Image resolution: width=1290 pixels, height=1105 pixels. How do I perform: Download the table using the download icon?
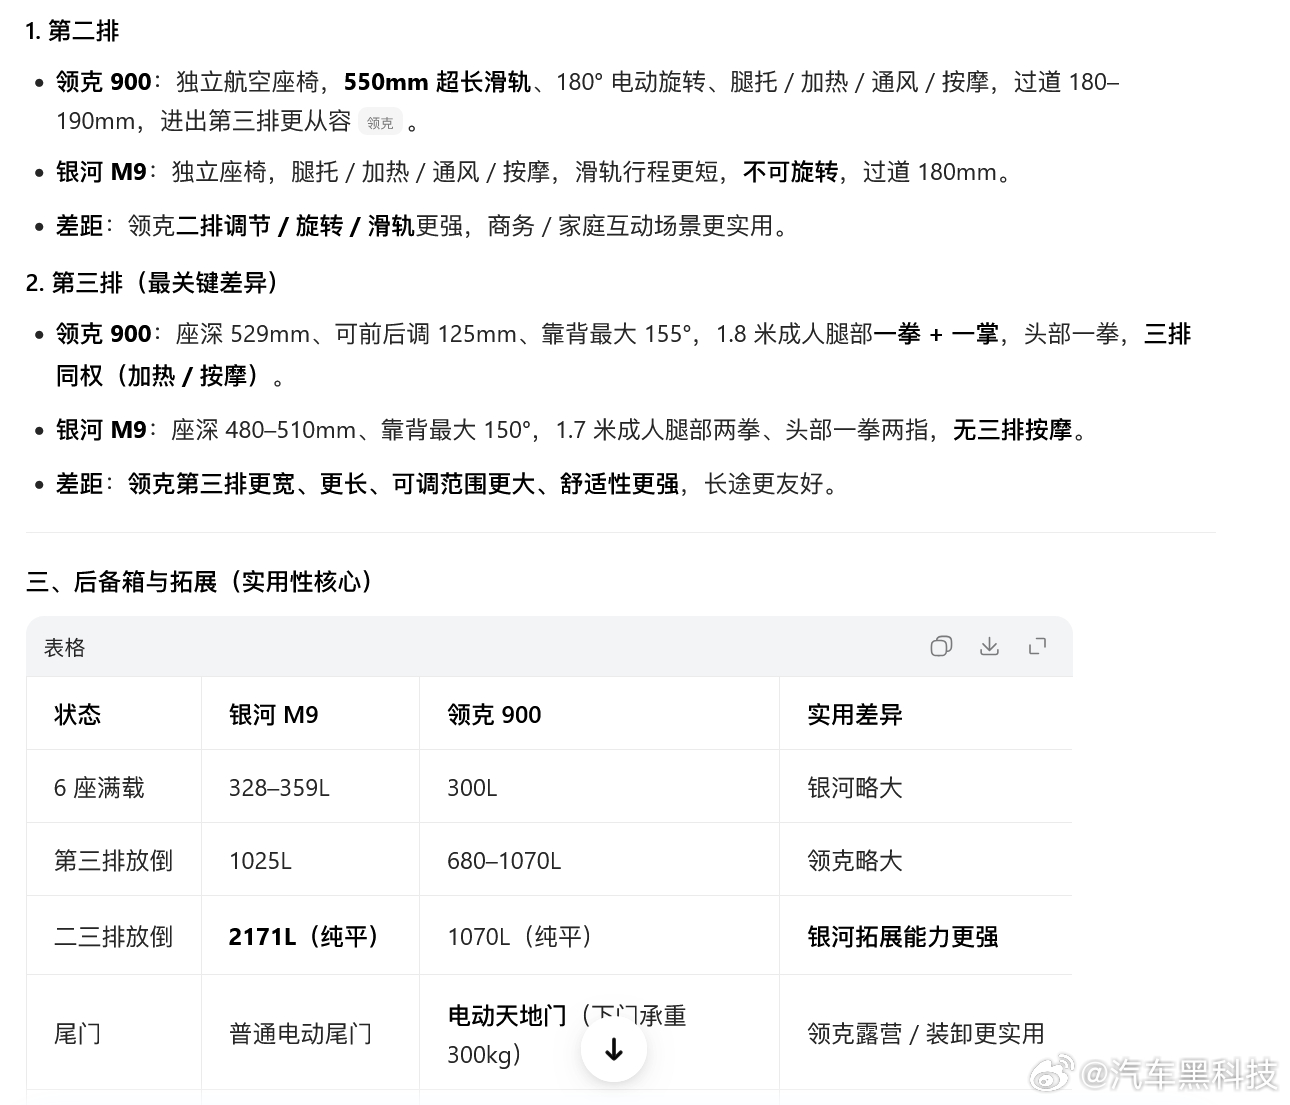pos(989,646)
